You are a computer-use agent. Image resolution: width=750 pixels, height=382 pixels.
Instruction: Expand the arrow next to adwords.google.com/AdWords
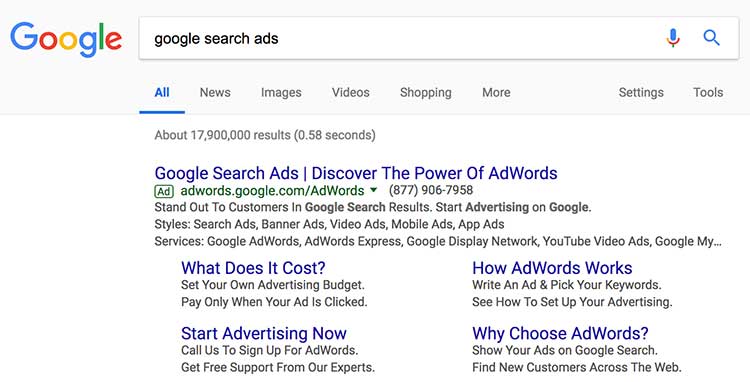point(374,190)
